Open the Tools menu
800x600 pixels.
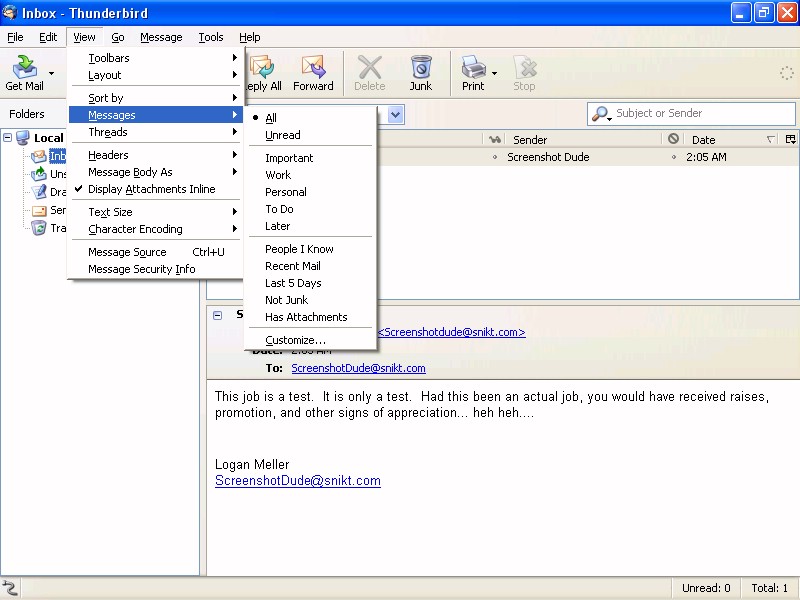tap(211, 37)
